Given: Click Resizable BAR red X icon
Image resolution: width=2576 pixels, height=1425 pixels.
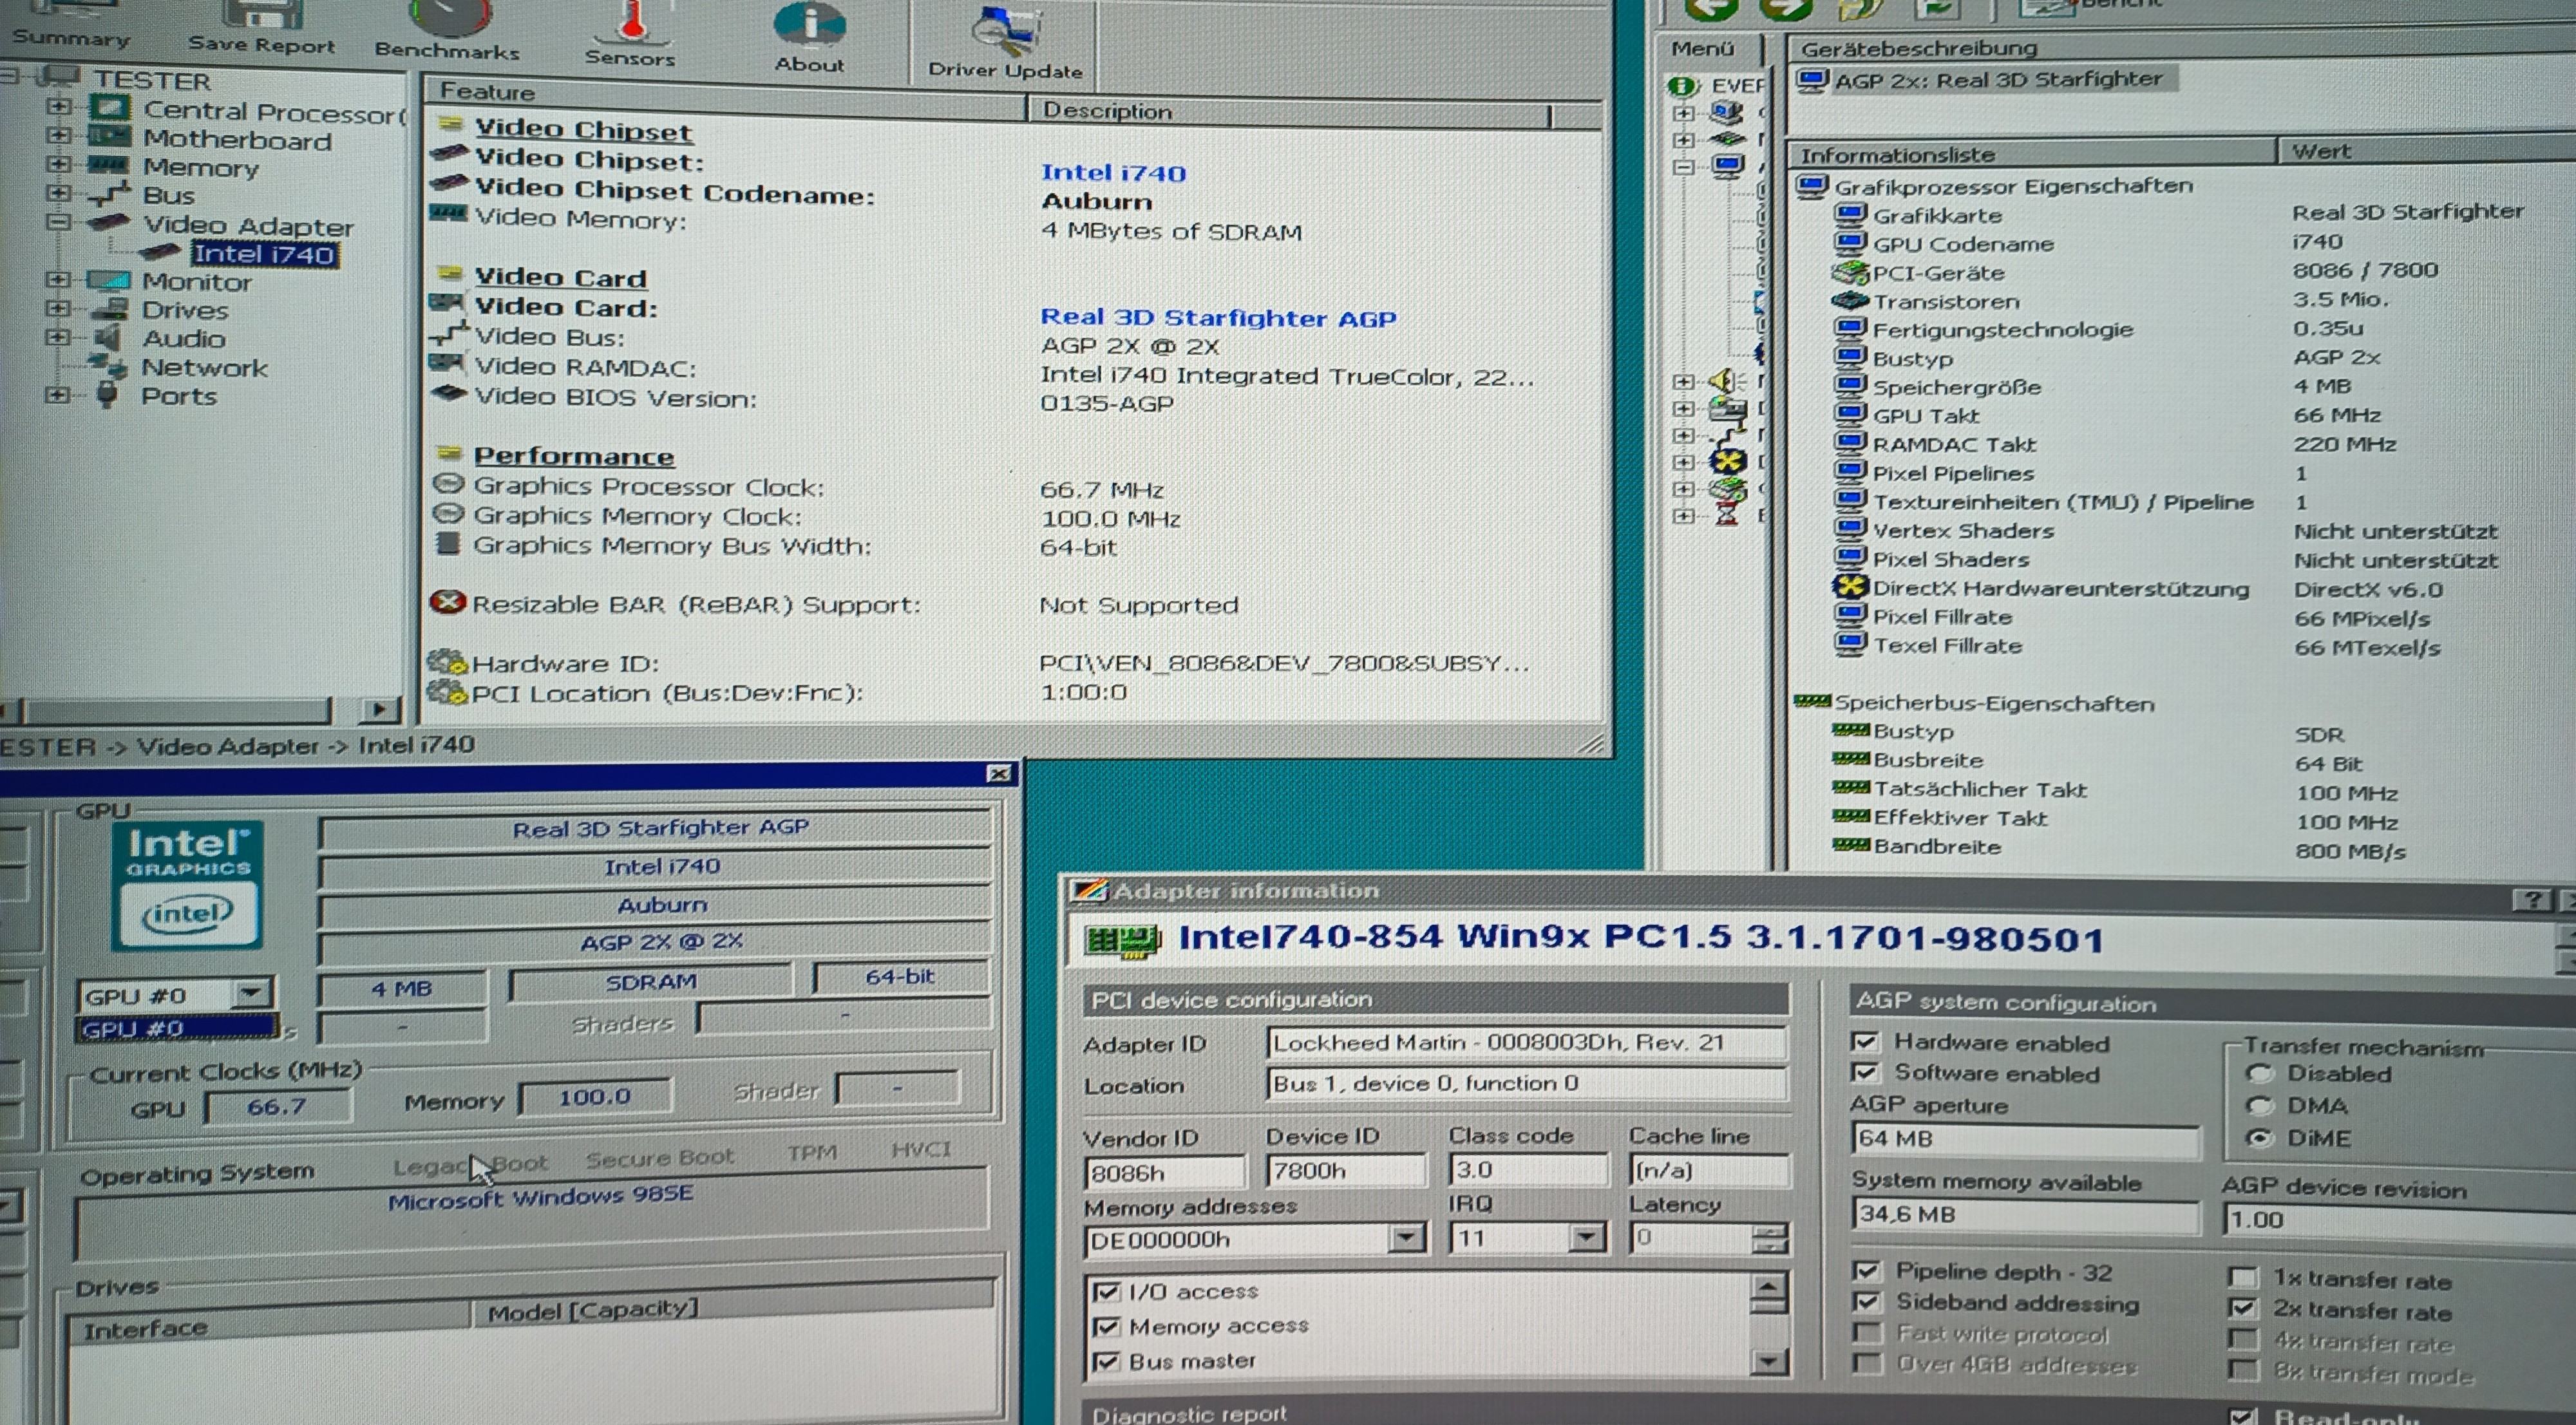Looking at the screenshot, I should tap(448, 602).
